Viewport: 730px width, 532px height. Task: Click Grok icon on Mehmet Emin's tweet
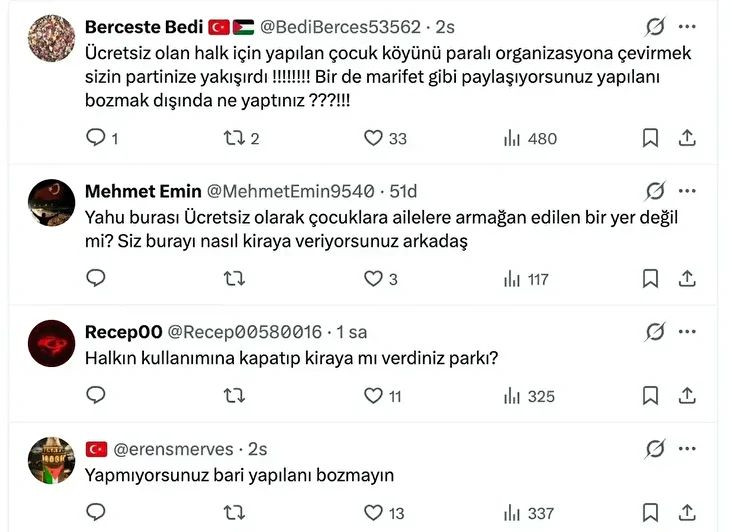point(655,191)
